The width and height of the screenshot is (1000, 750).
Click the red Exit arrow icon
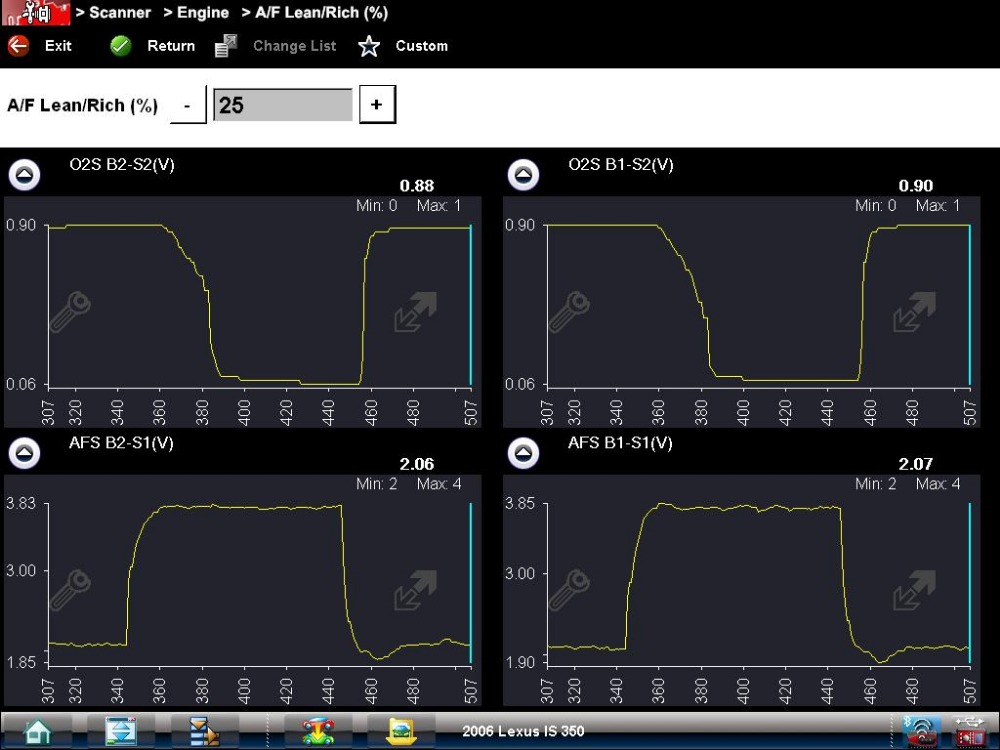pos(18,46)
